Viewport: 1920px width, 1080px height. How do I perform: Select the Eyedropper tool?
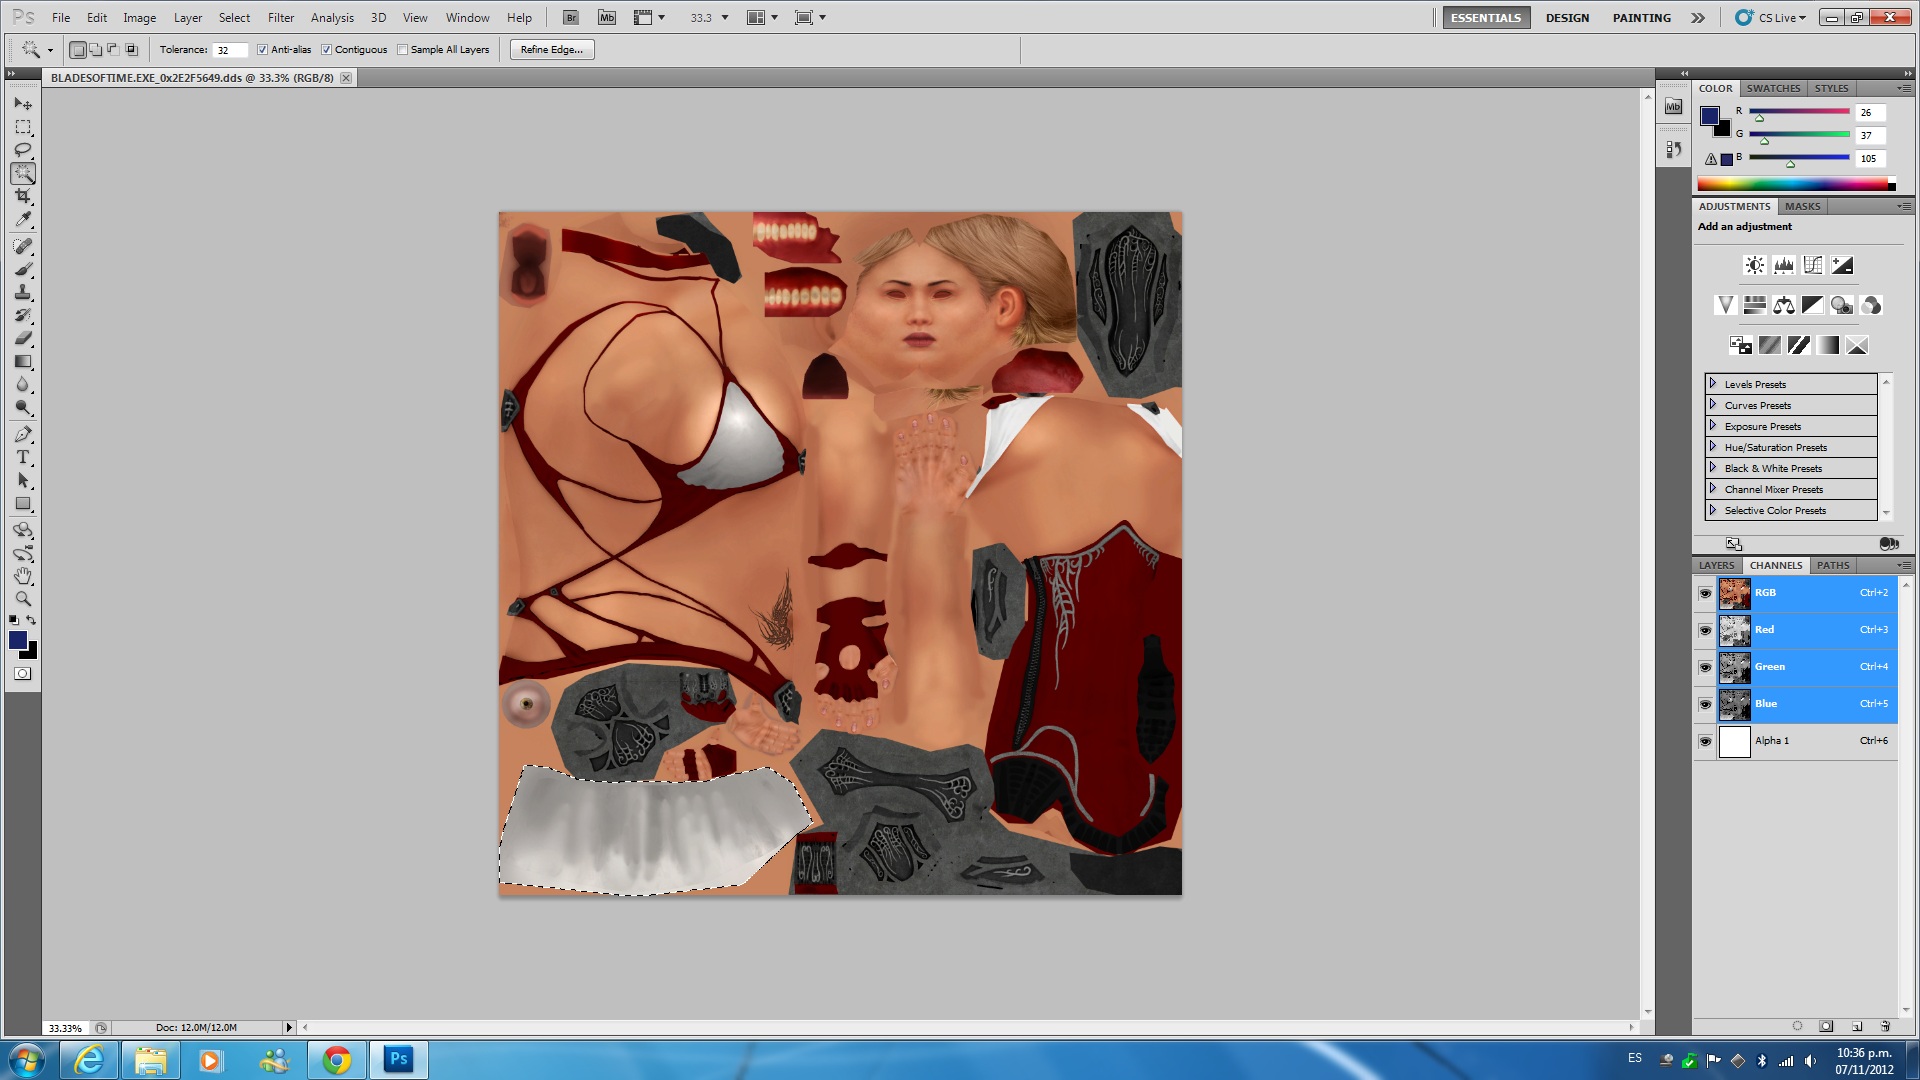pos(23,220)
